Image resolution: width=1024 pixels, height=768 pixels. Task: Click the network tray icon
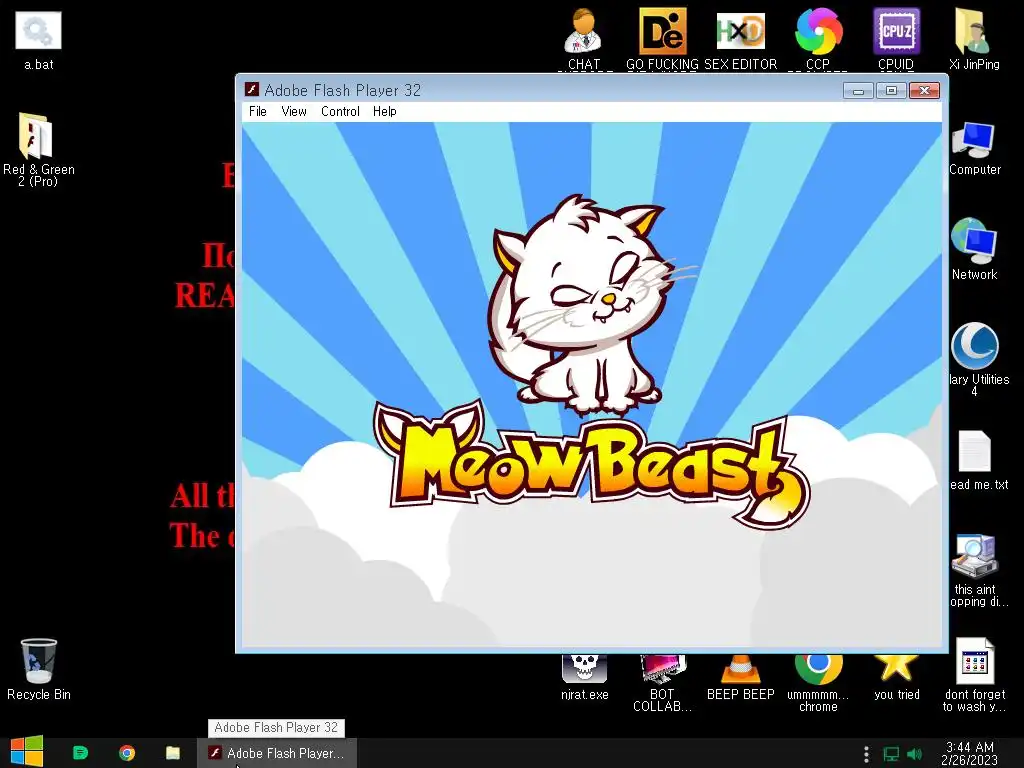point(891,754)
